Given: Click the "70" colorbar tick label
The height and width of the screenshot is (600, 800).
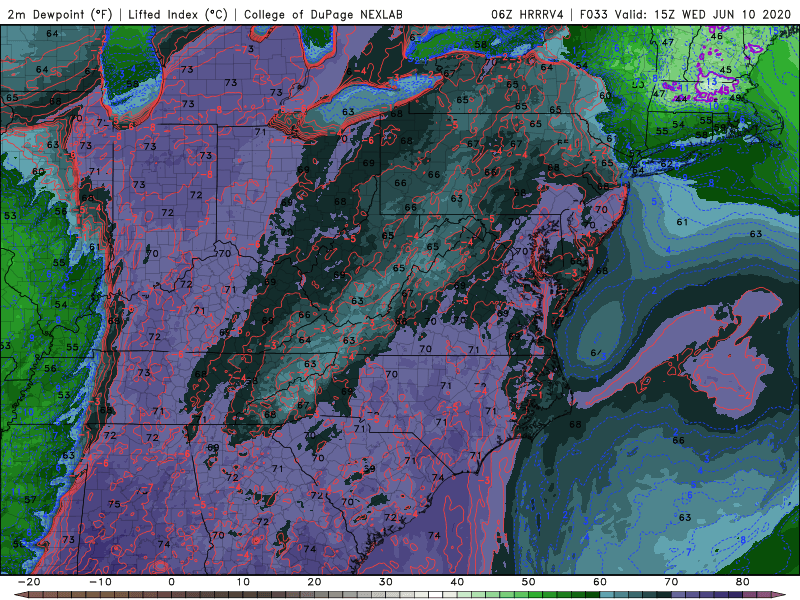Looking at the screenshot, I should point(671,582).
